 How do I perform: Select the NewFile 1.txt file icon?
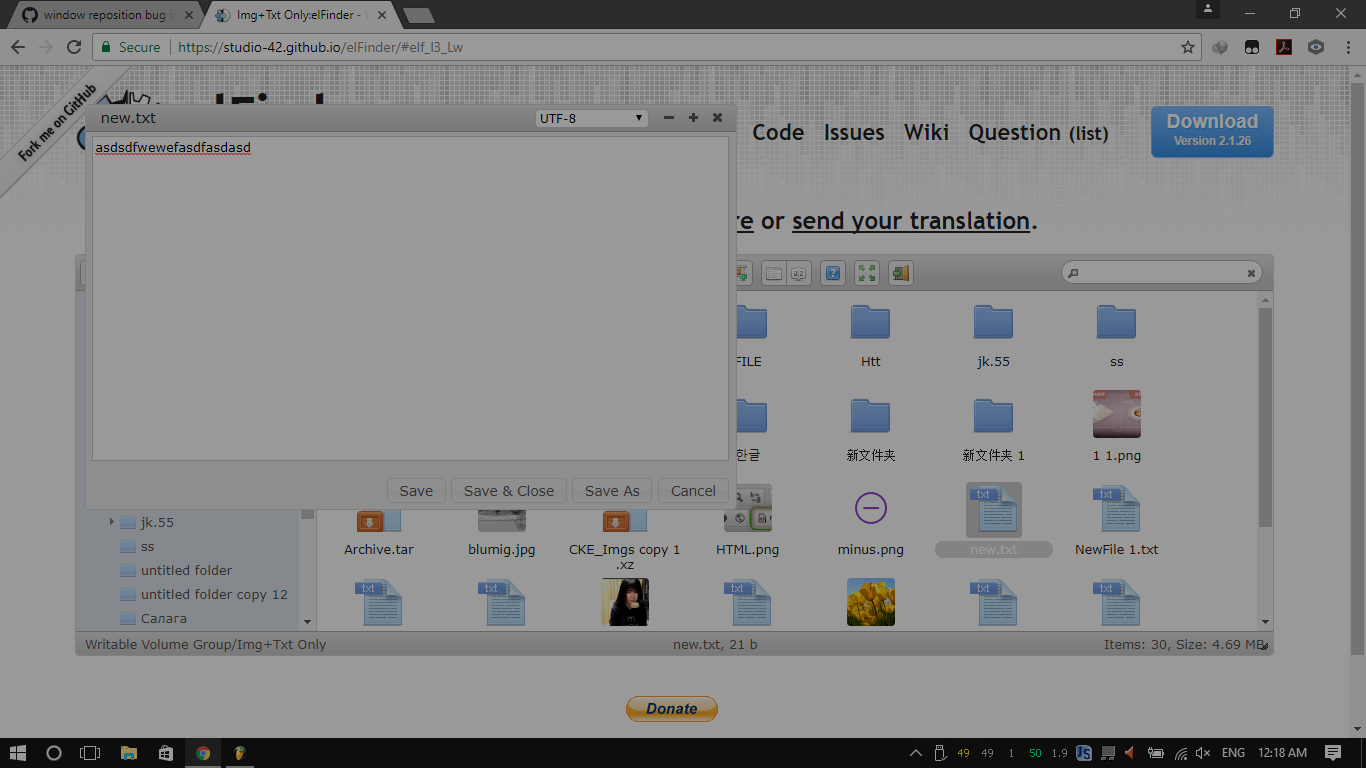1116,508
